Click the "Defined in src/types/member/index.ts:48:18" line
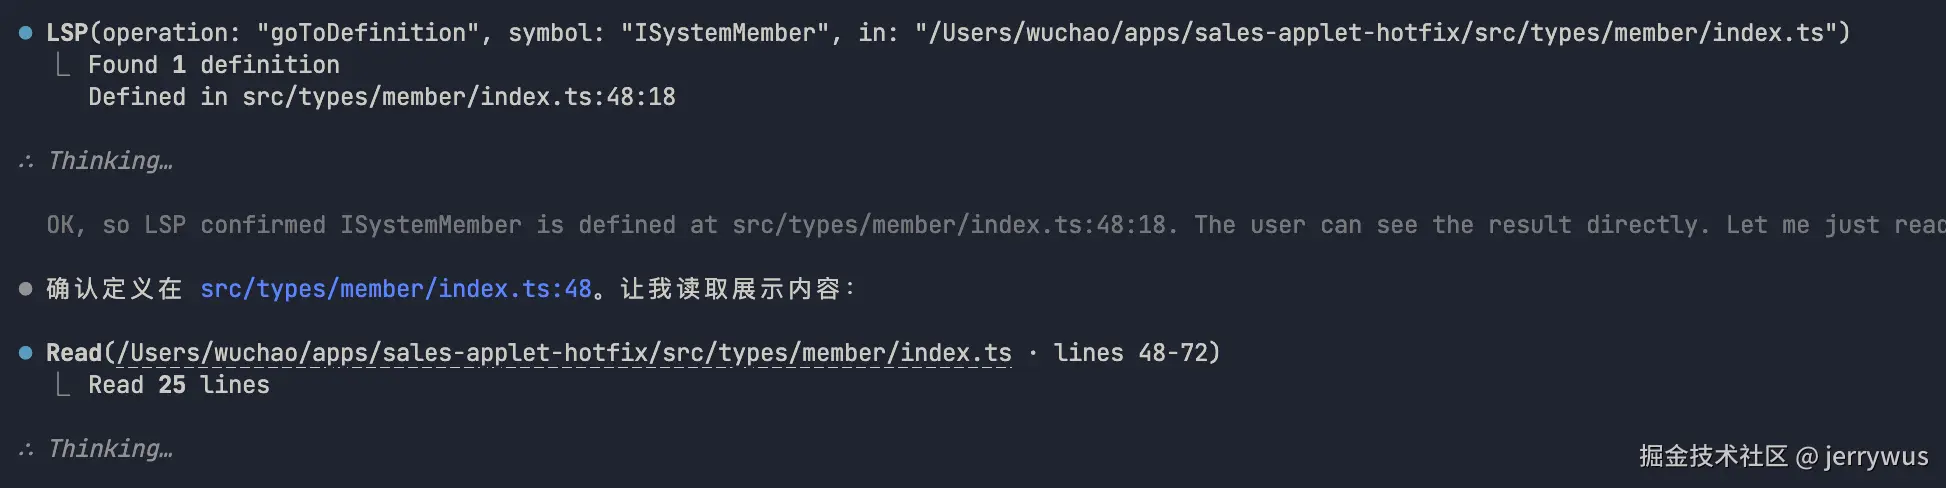1946x488 pixels. [x=382, y=97]
